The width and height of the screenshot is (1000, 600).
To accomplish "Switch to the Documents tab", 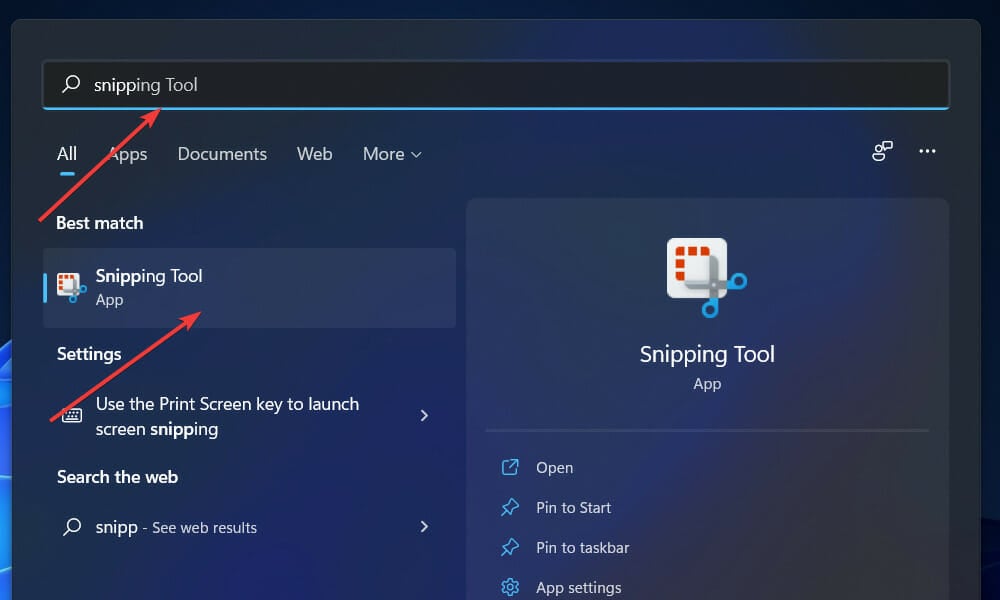I will (222, 154).
